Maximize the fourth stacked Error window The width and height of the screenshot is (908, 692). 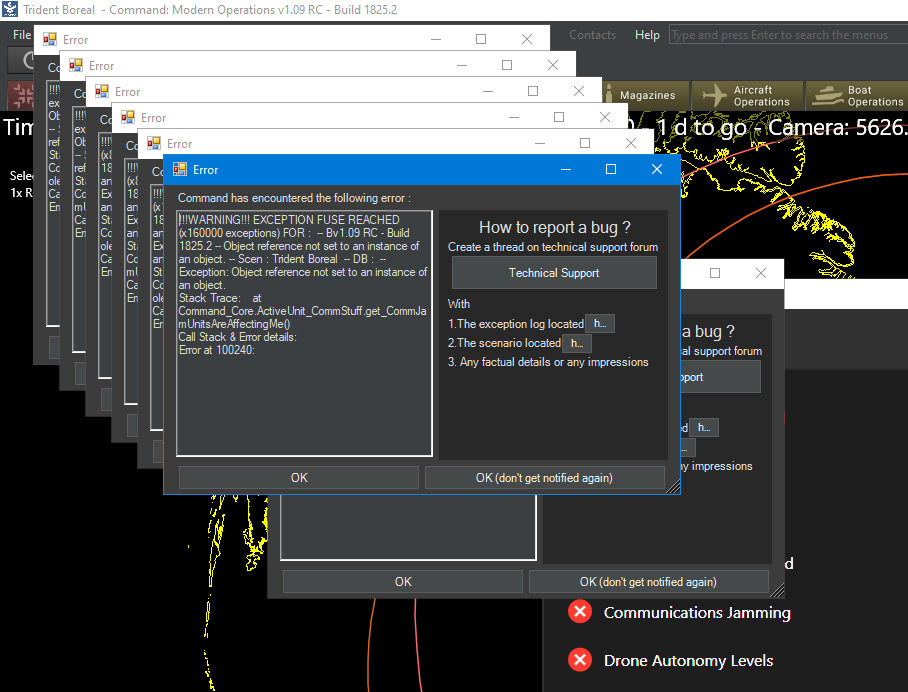[x=559, y=117]
